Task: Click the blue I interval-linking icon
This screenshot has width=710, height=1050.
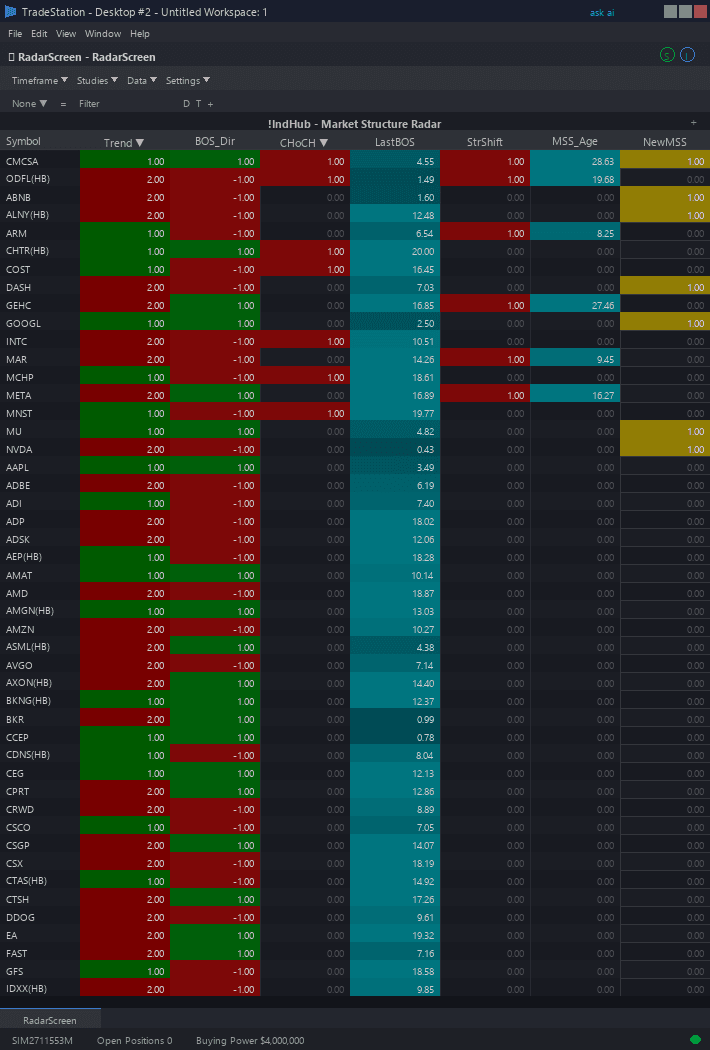Action: point(687,54)
